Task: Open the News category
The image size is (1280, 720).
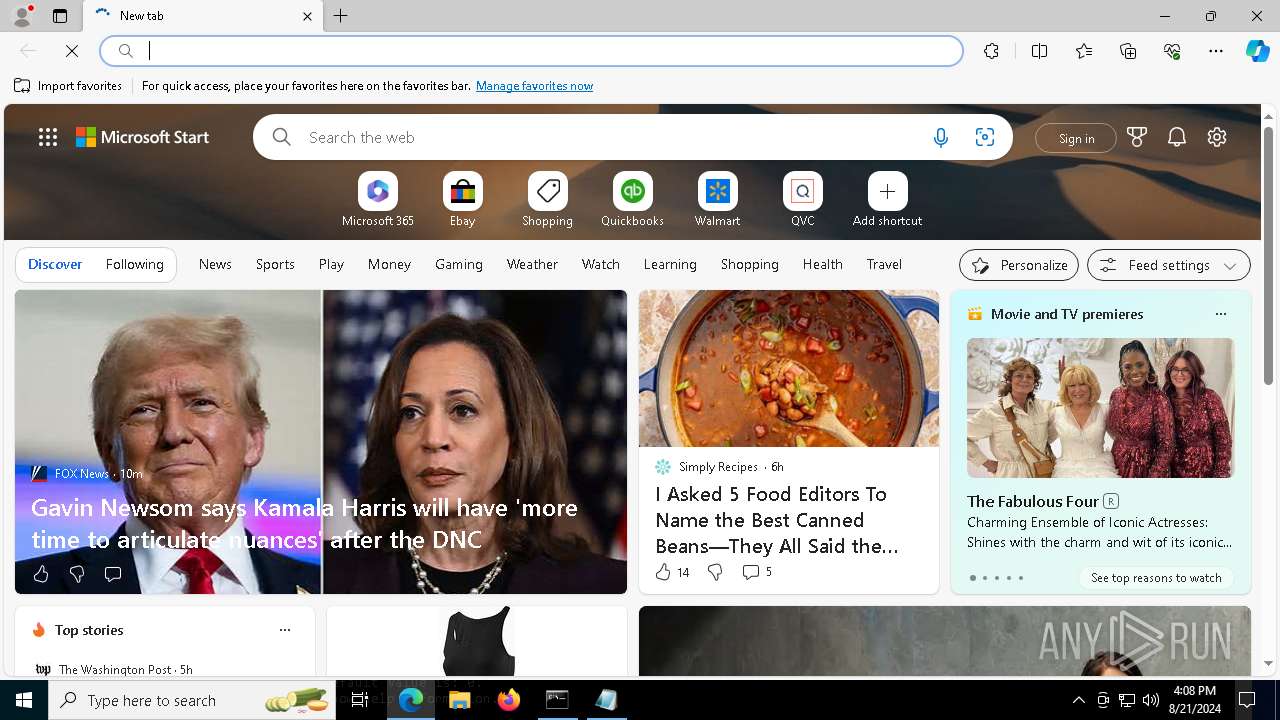Action: (x=215, y=264)
